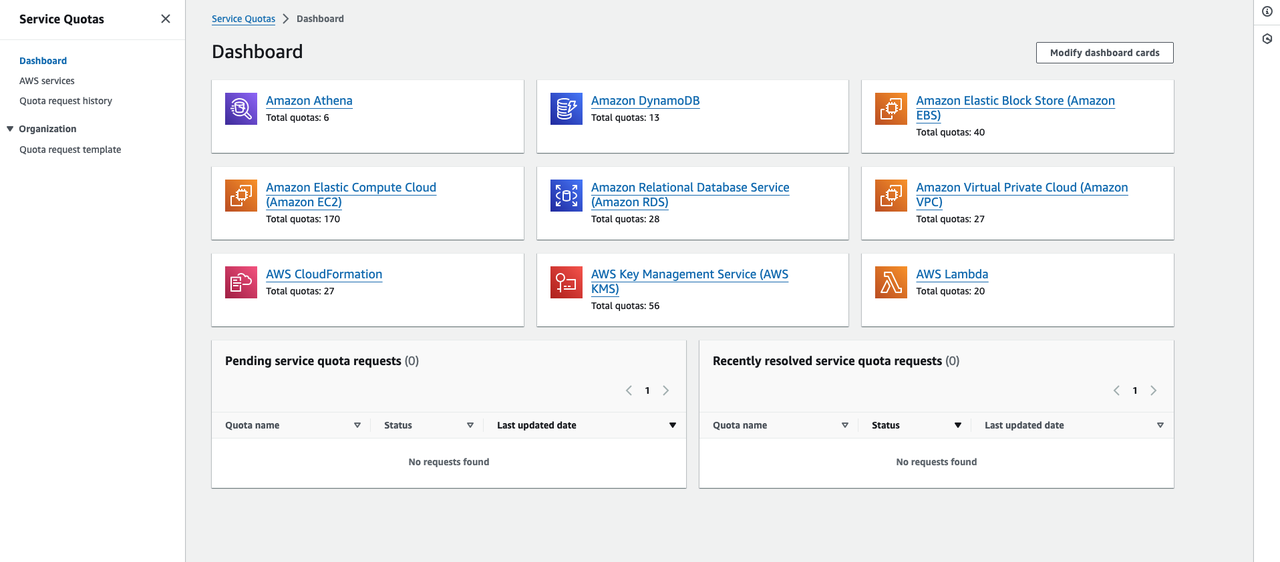Click page 1 in pending requests pagination
This screenshot has height=562, width=1280.
[x=647, y=391]
